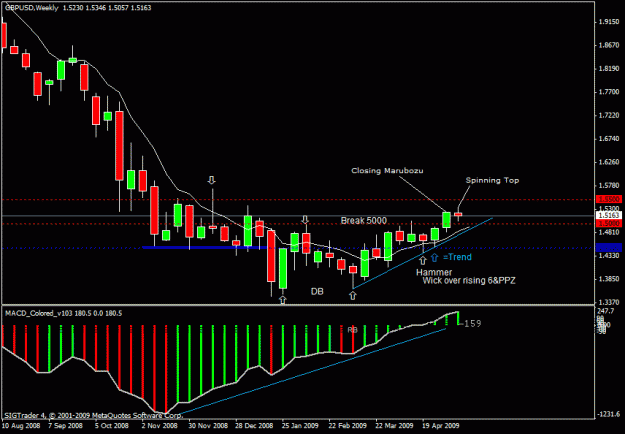This screenshot has height=434, width=625.
Task: Select the down arrow above the 30 Nov 2008 wick
Action: [212, 180]
